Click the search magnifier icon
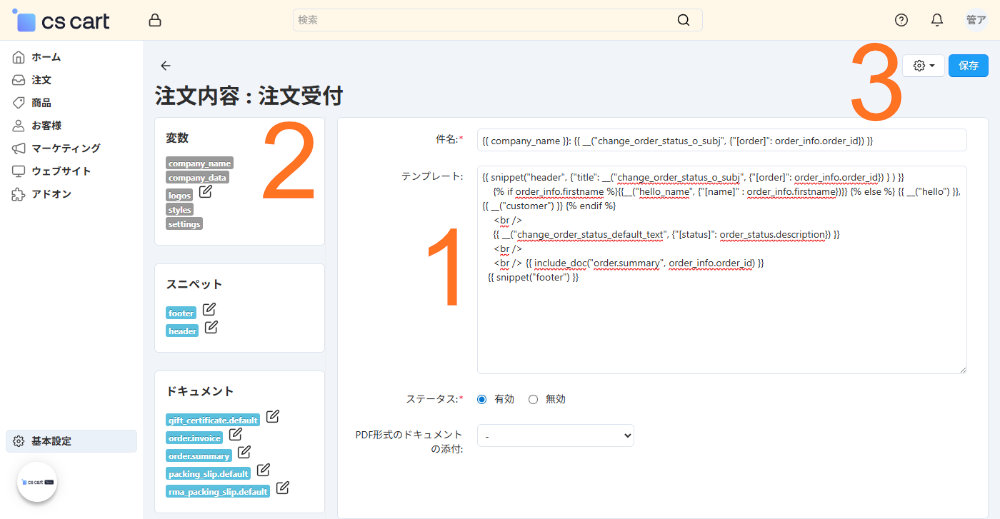Viewport: 1000px width, 519px height. click(683, 20)
